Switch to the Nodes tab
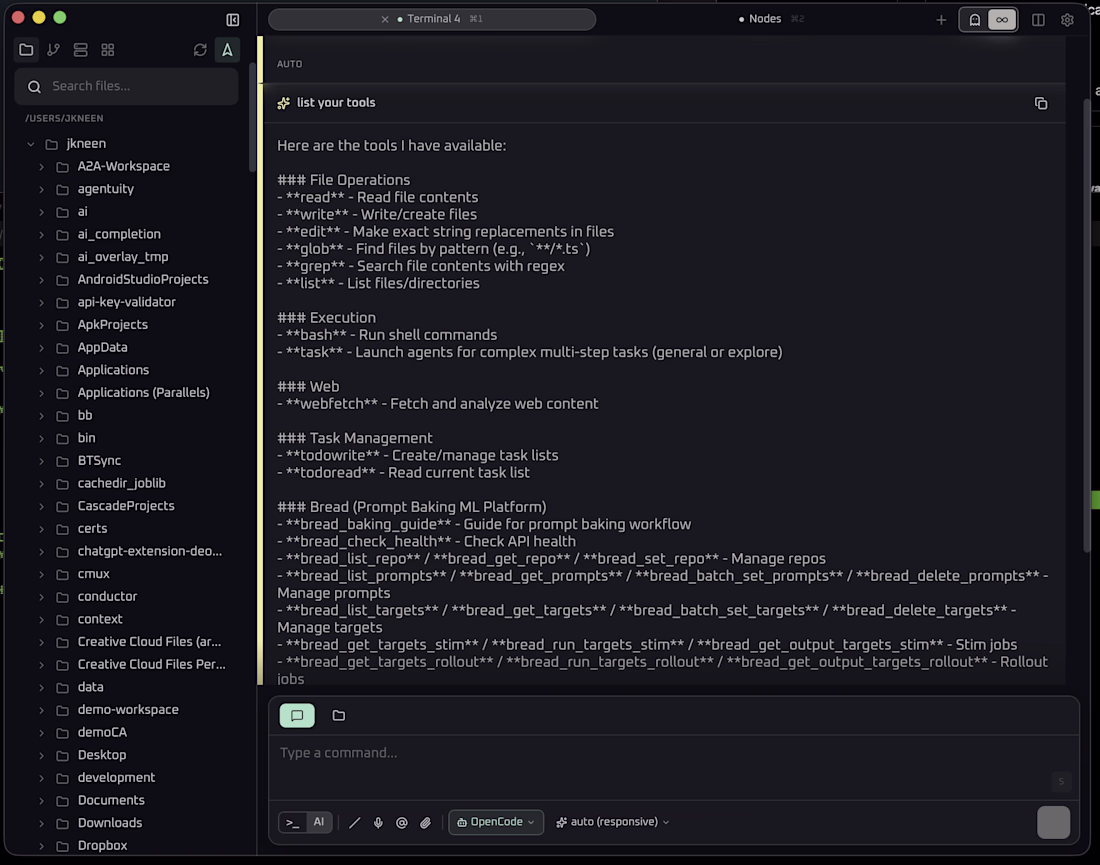 pos(765,19)
